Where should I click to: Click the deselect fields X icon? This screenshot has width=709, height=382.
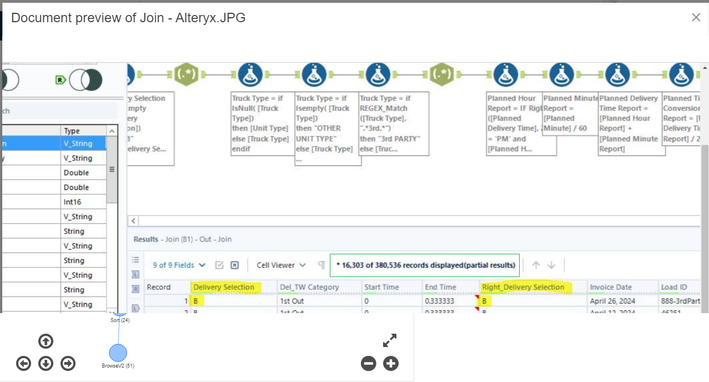click(x=235, y=265)
